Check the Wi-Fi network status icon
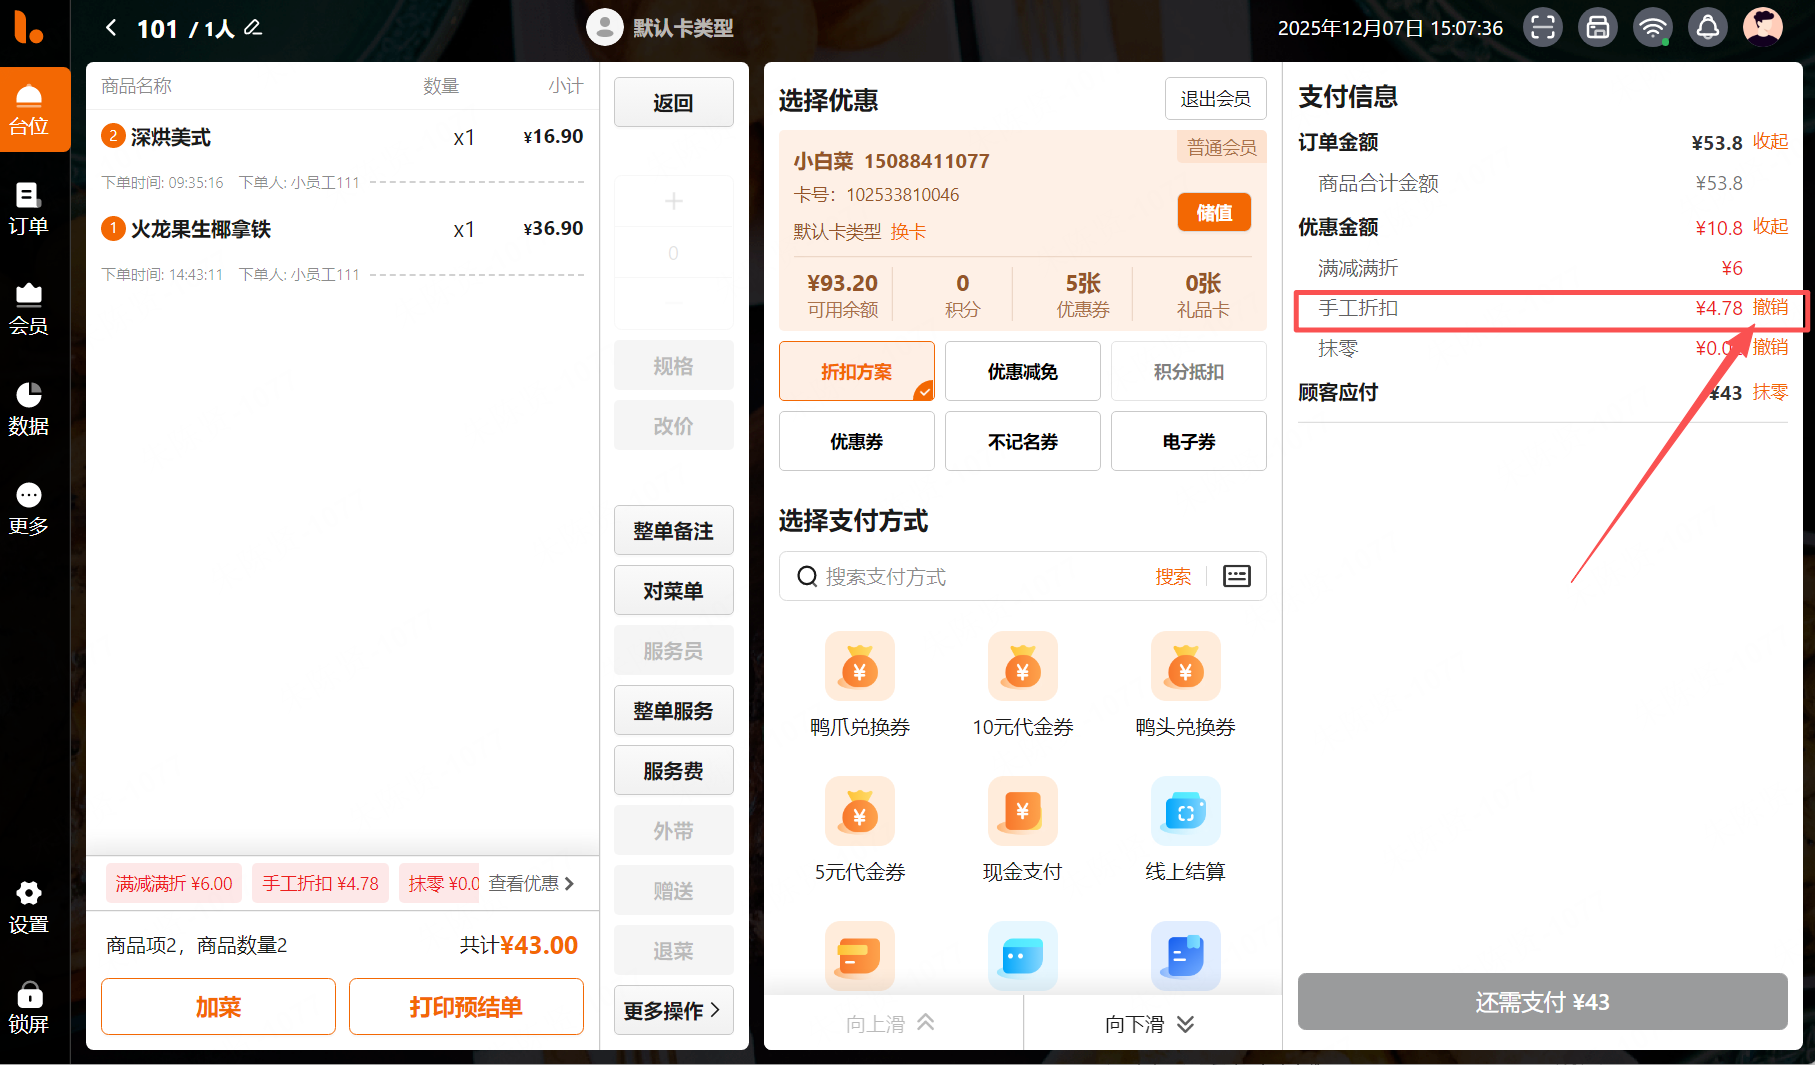The height and width of the screenshot is (1065, 1815). (x=1653, y=27)
